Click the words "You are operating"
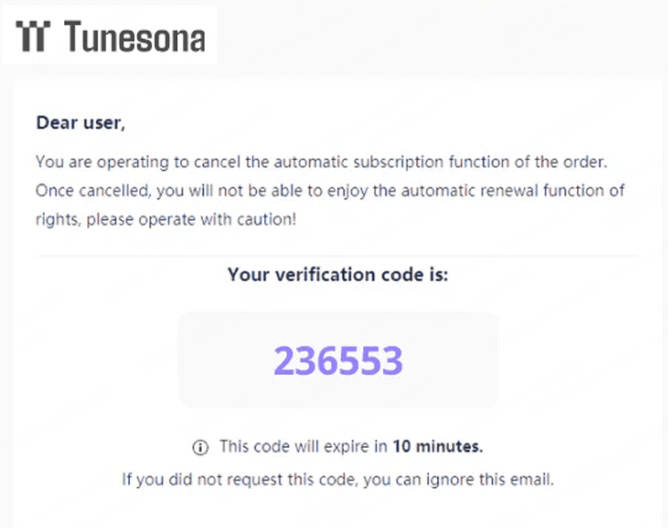Screen dimensions: 668x528 [x=88, y=161]
